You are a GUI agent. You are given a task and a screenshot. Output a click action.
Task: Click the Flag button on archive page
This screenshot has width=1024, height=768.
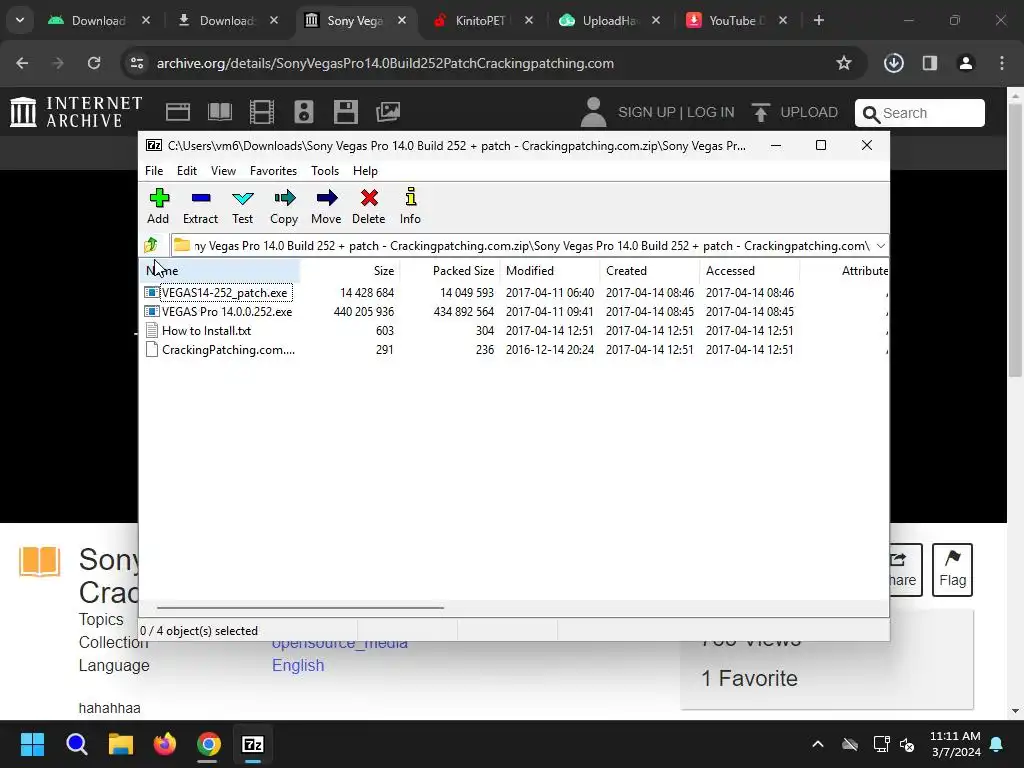tap(952, 569)
